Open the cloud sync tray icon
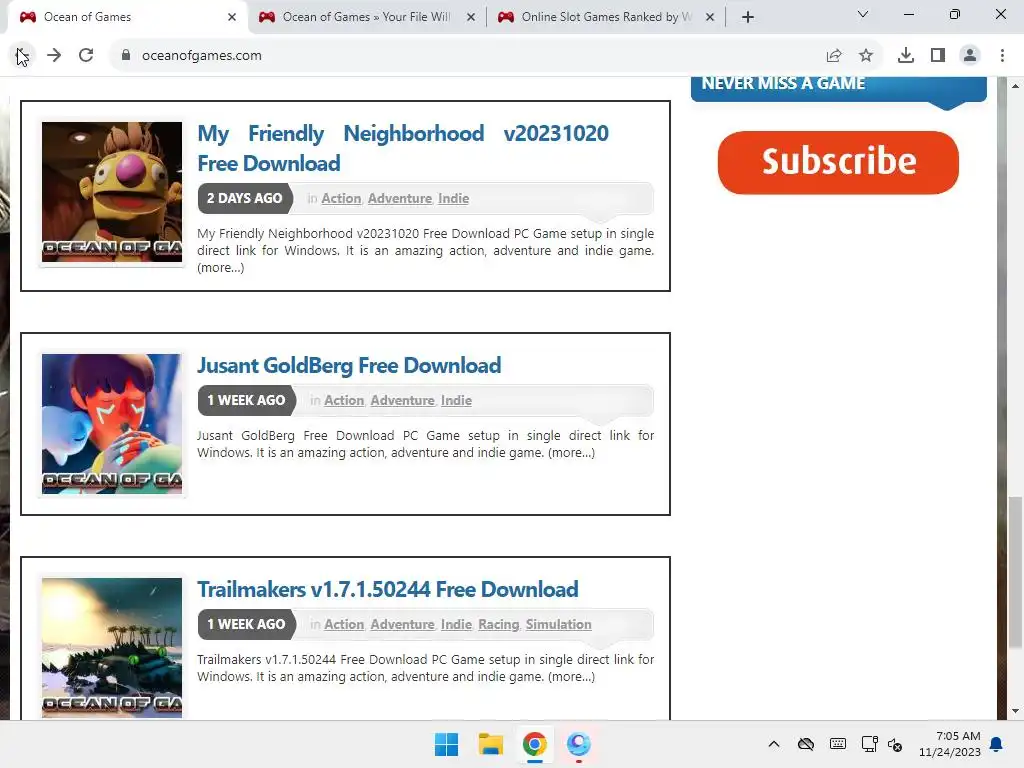 (806, 744)
